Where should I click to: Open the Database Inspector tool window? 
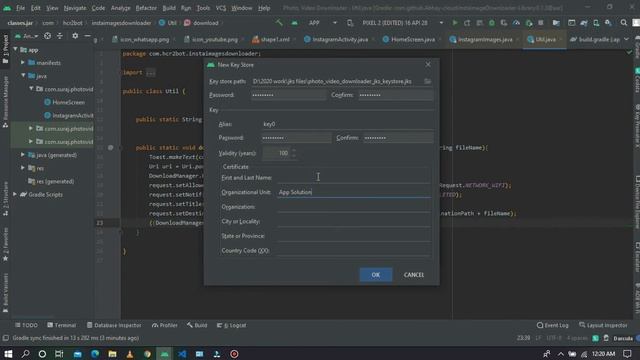(x=114, y=325)
